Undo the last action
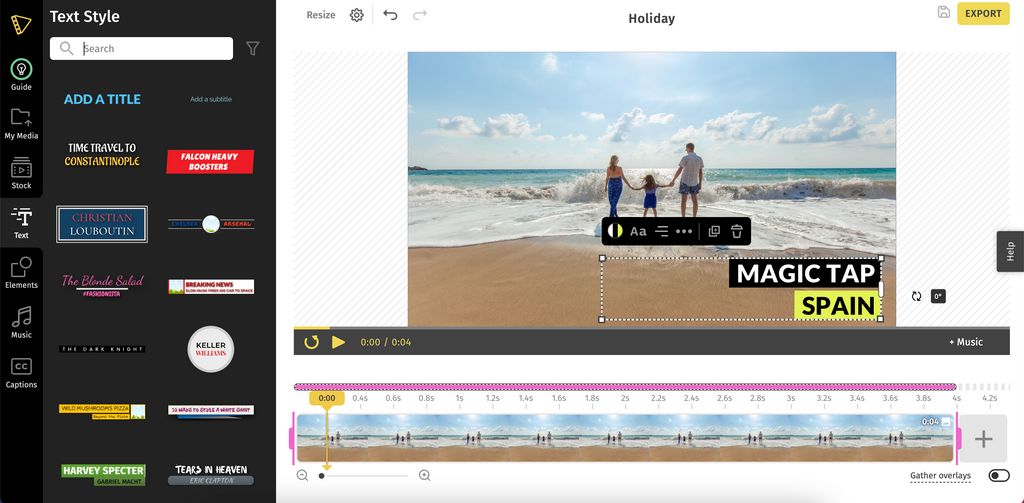1024x503 pixels. click(390, 14)
